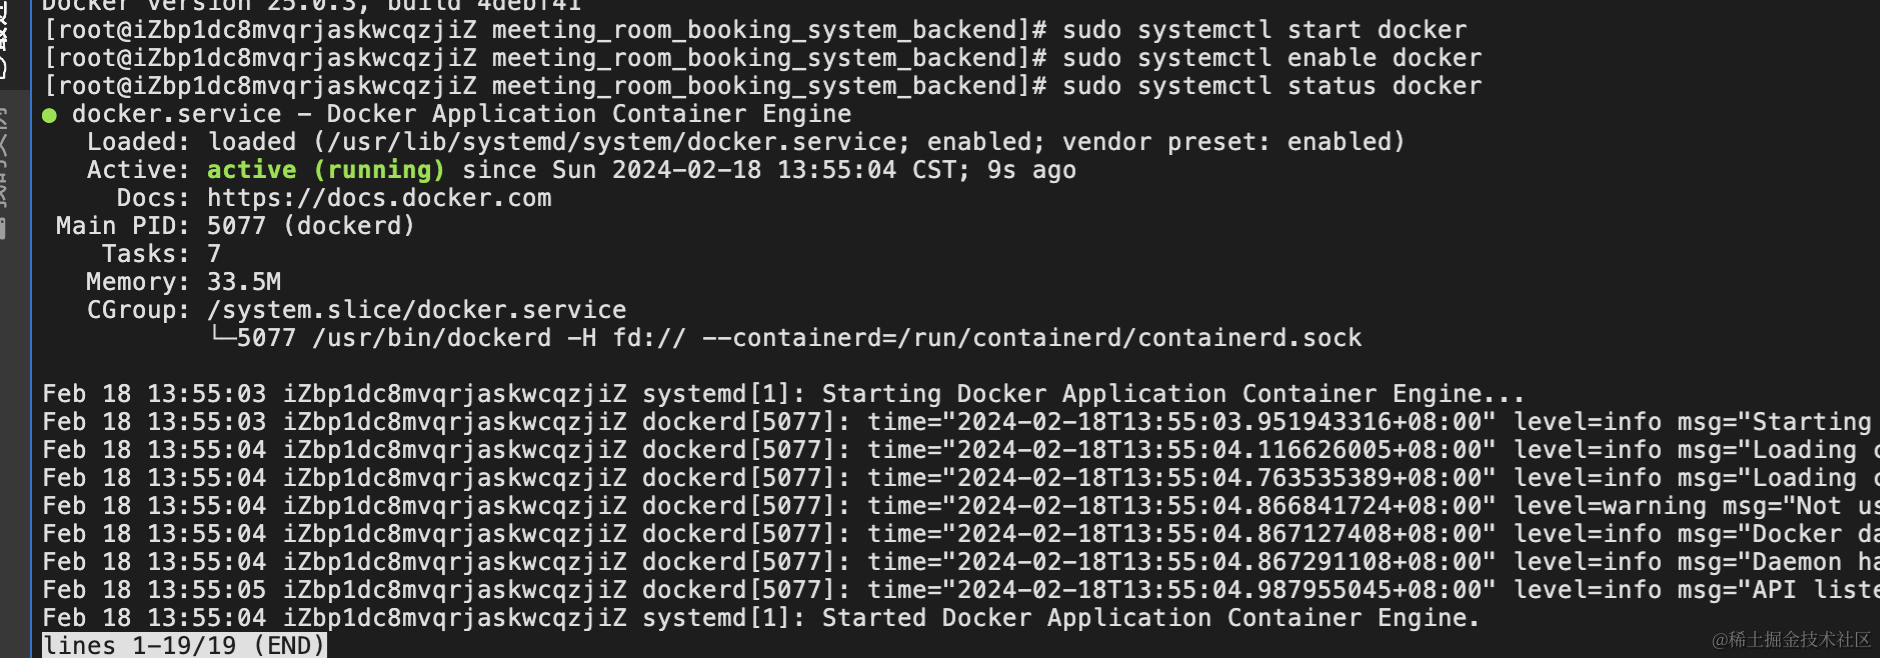Click the "Starting Docker Application Container Engine..." log line
This screenshot has height=658, width=1880.
pos(1172,394)
